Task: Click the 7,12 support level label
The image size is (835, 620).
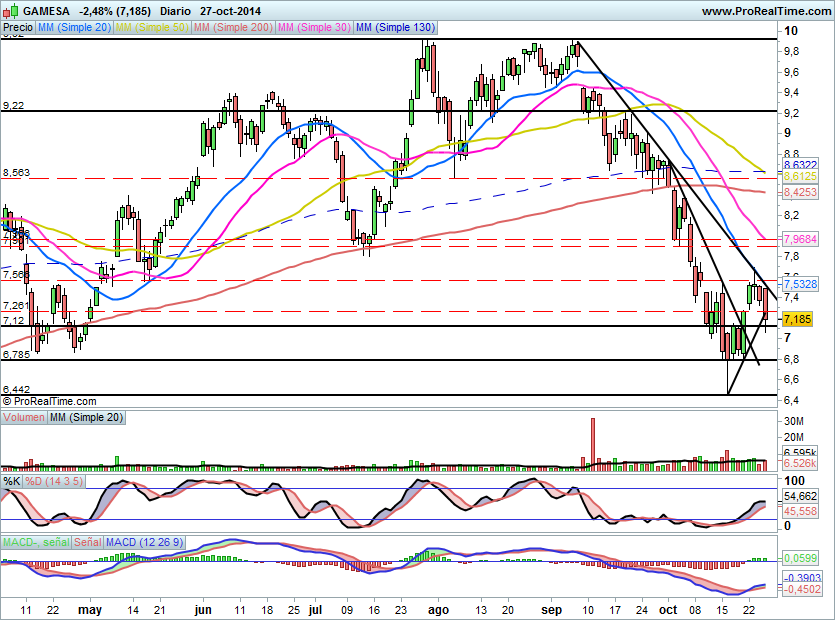Action: [x=13, y=320]
